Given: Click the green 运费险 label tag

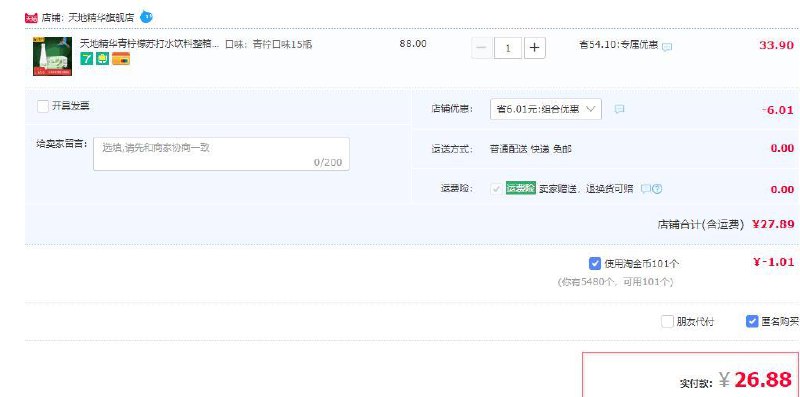Looking at the screenshot, I should point(520,188).
